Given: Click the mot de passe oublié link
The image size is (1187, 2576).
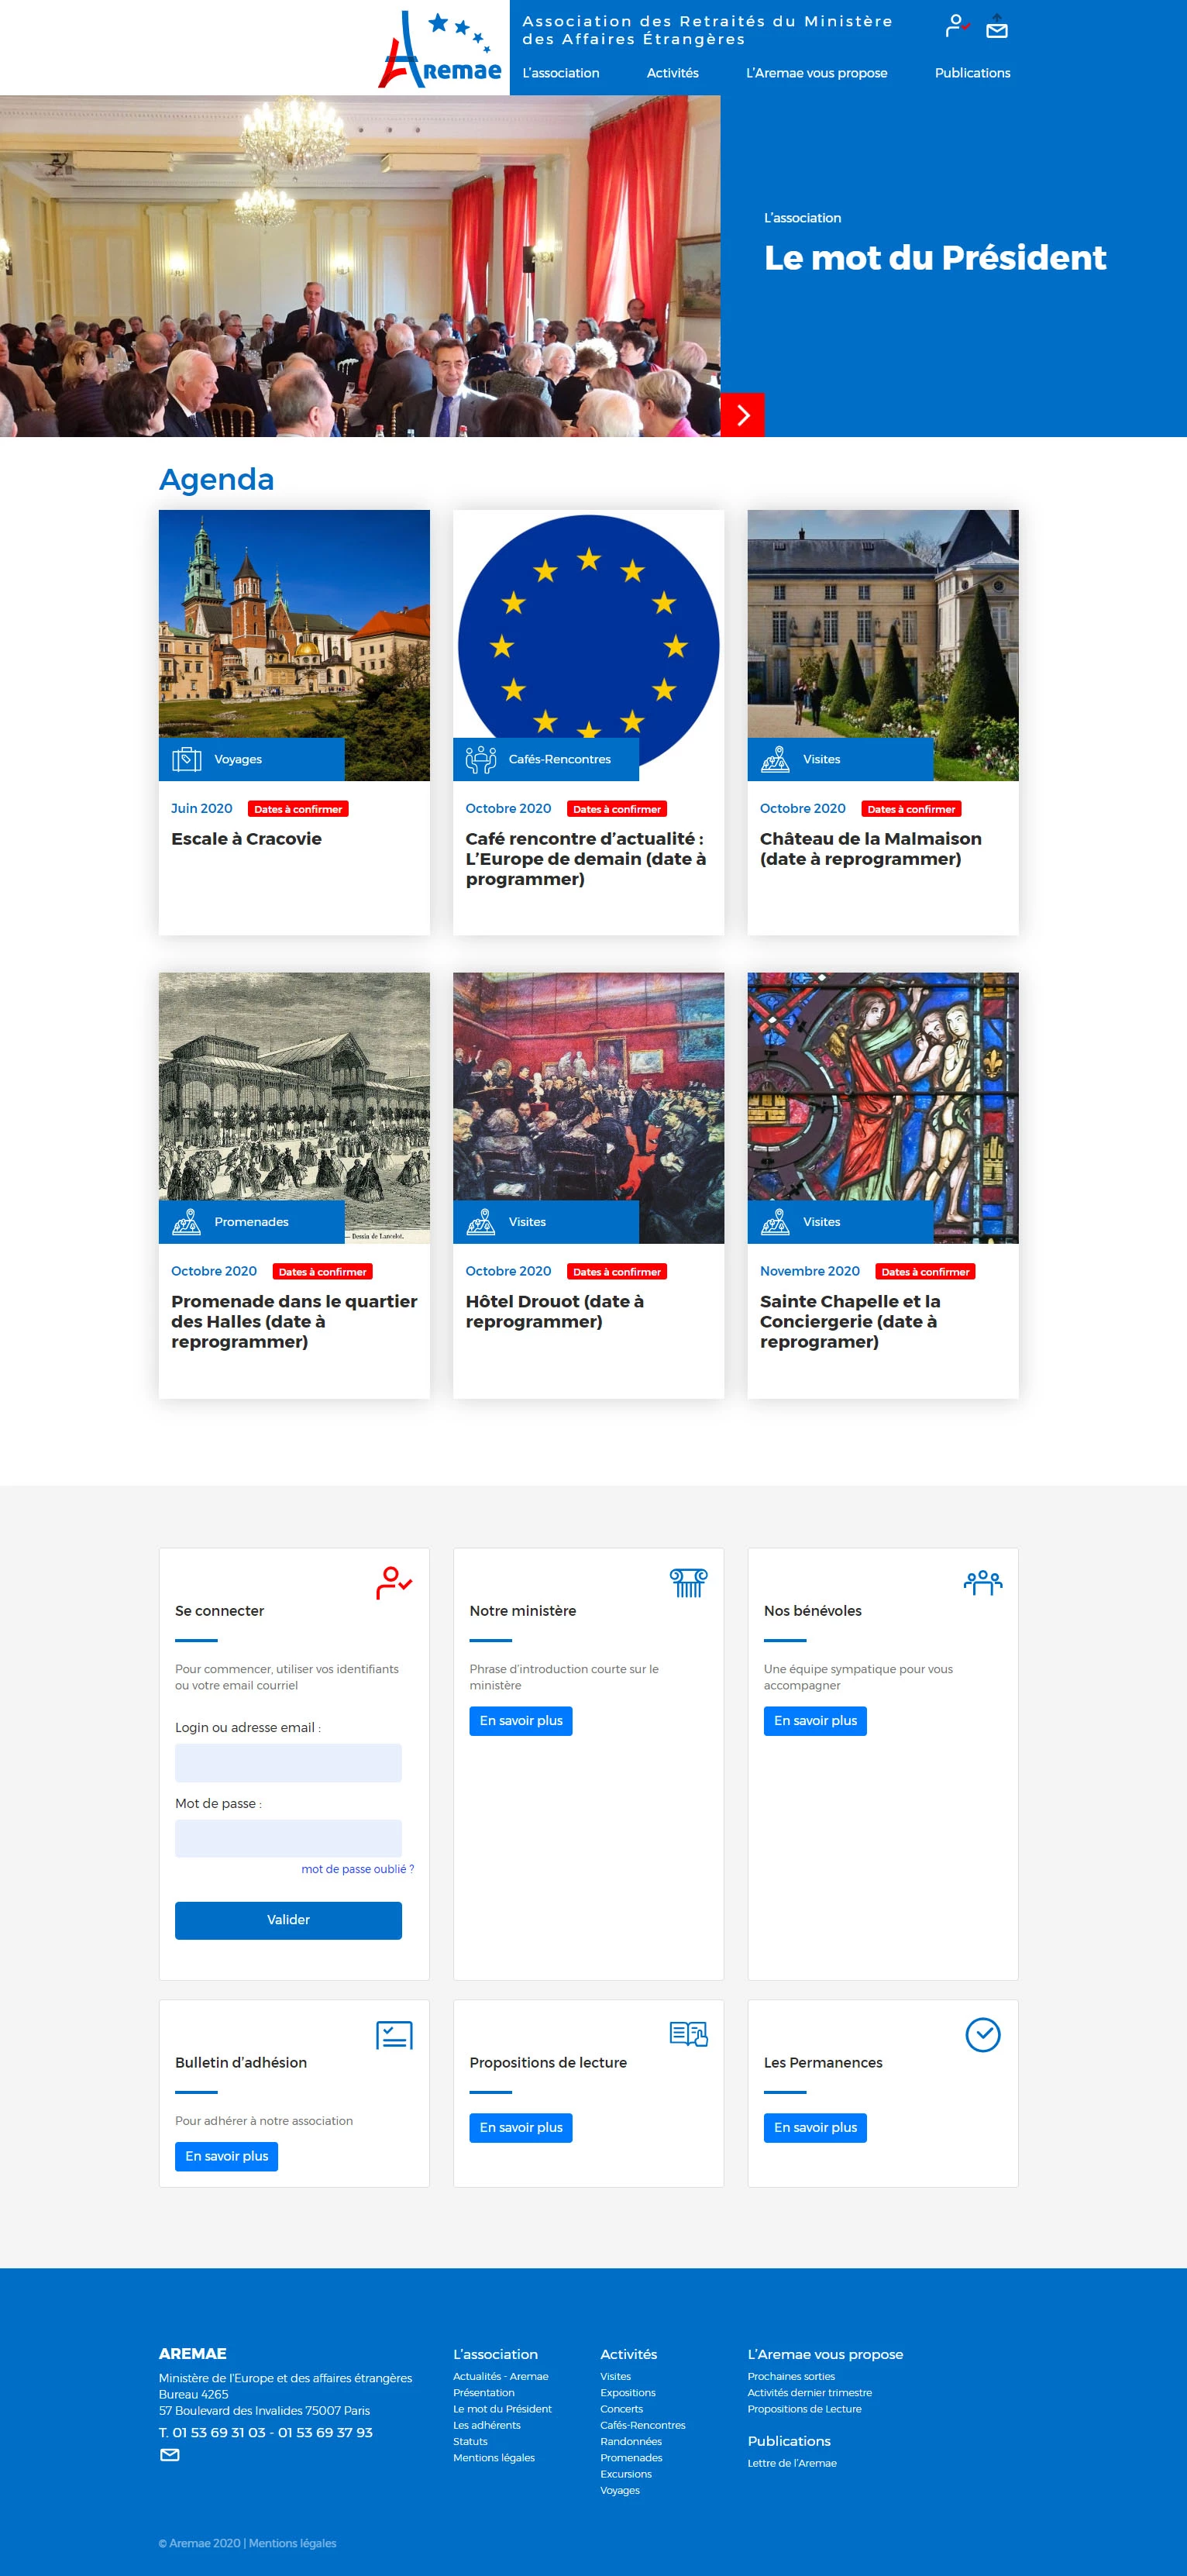Looking at the screenshot, I should click(357, 1869).
